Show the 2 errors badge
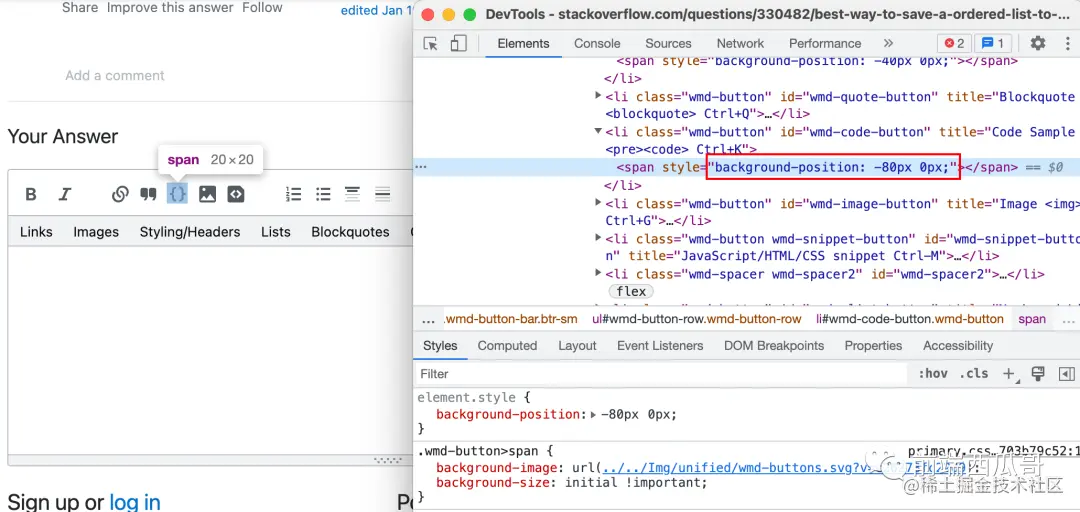This screenshot has height=512, width=1080. pyautogui.click(x=955, y=43)
